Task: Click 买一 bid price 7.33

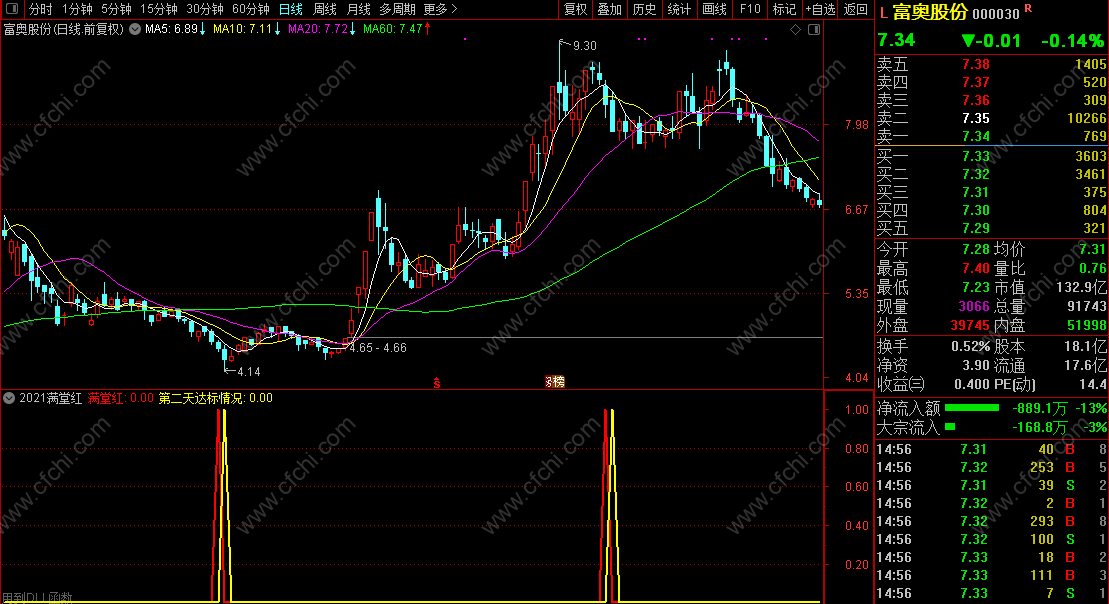Action: point(975,156)
